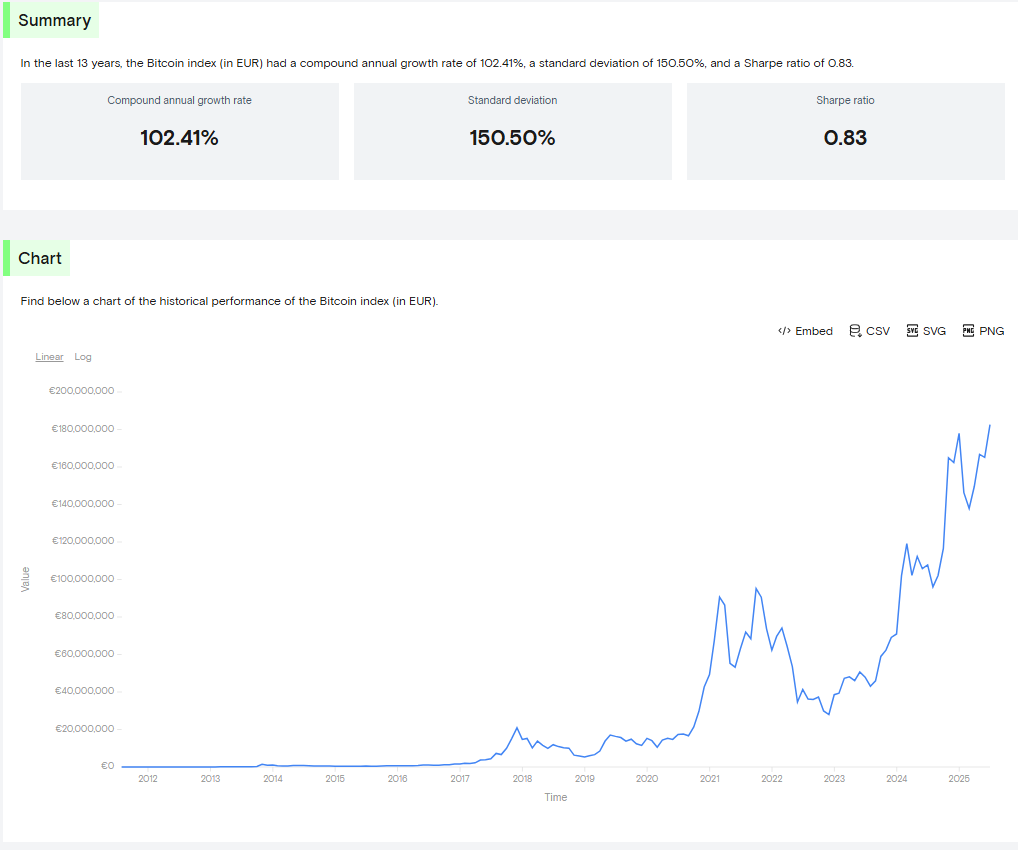Click the €0 y-axis label
Screen dimensions: 1018x850
108,766
